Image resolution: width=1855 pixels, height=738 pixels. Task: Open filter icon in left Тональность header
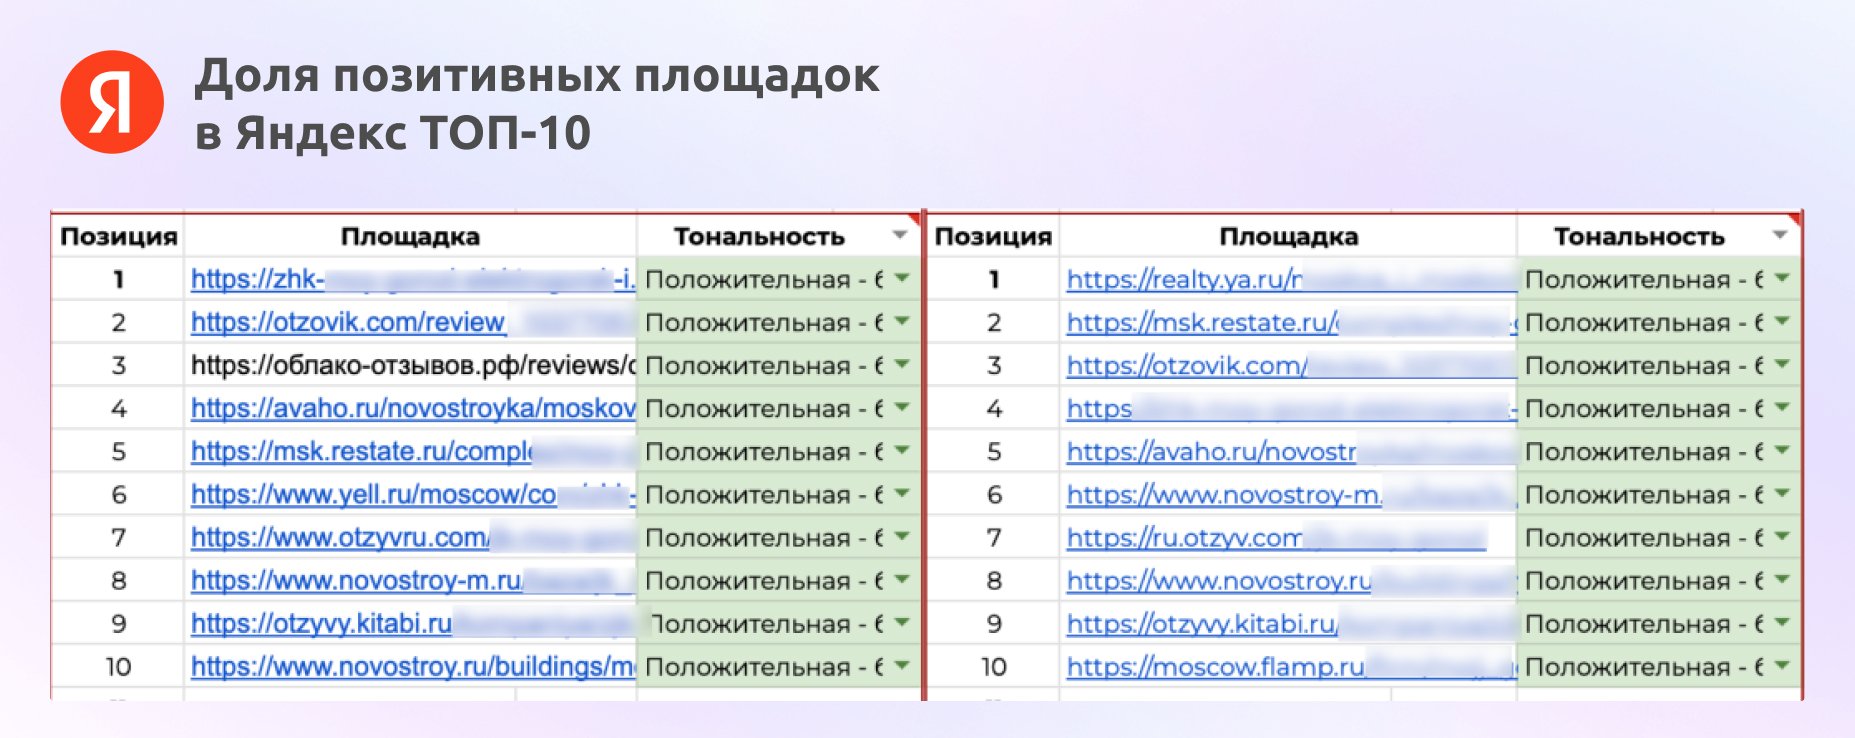(900, 235)
